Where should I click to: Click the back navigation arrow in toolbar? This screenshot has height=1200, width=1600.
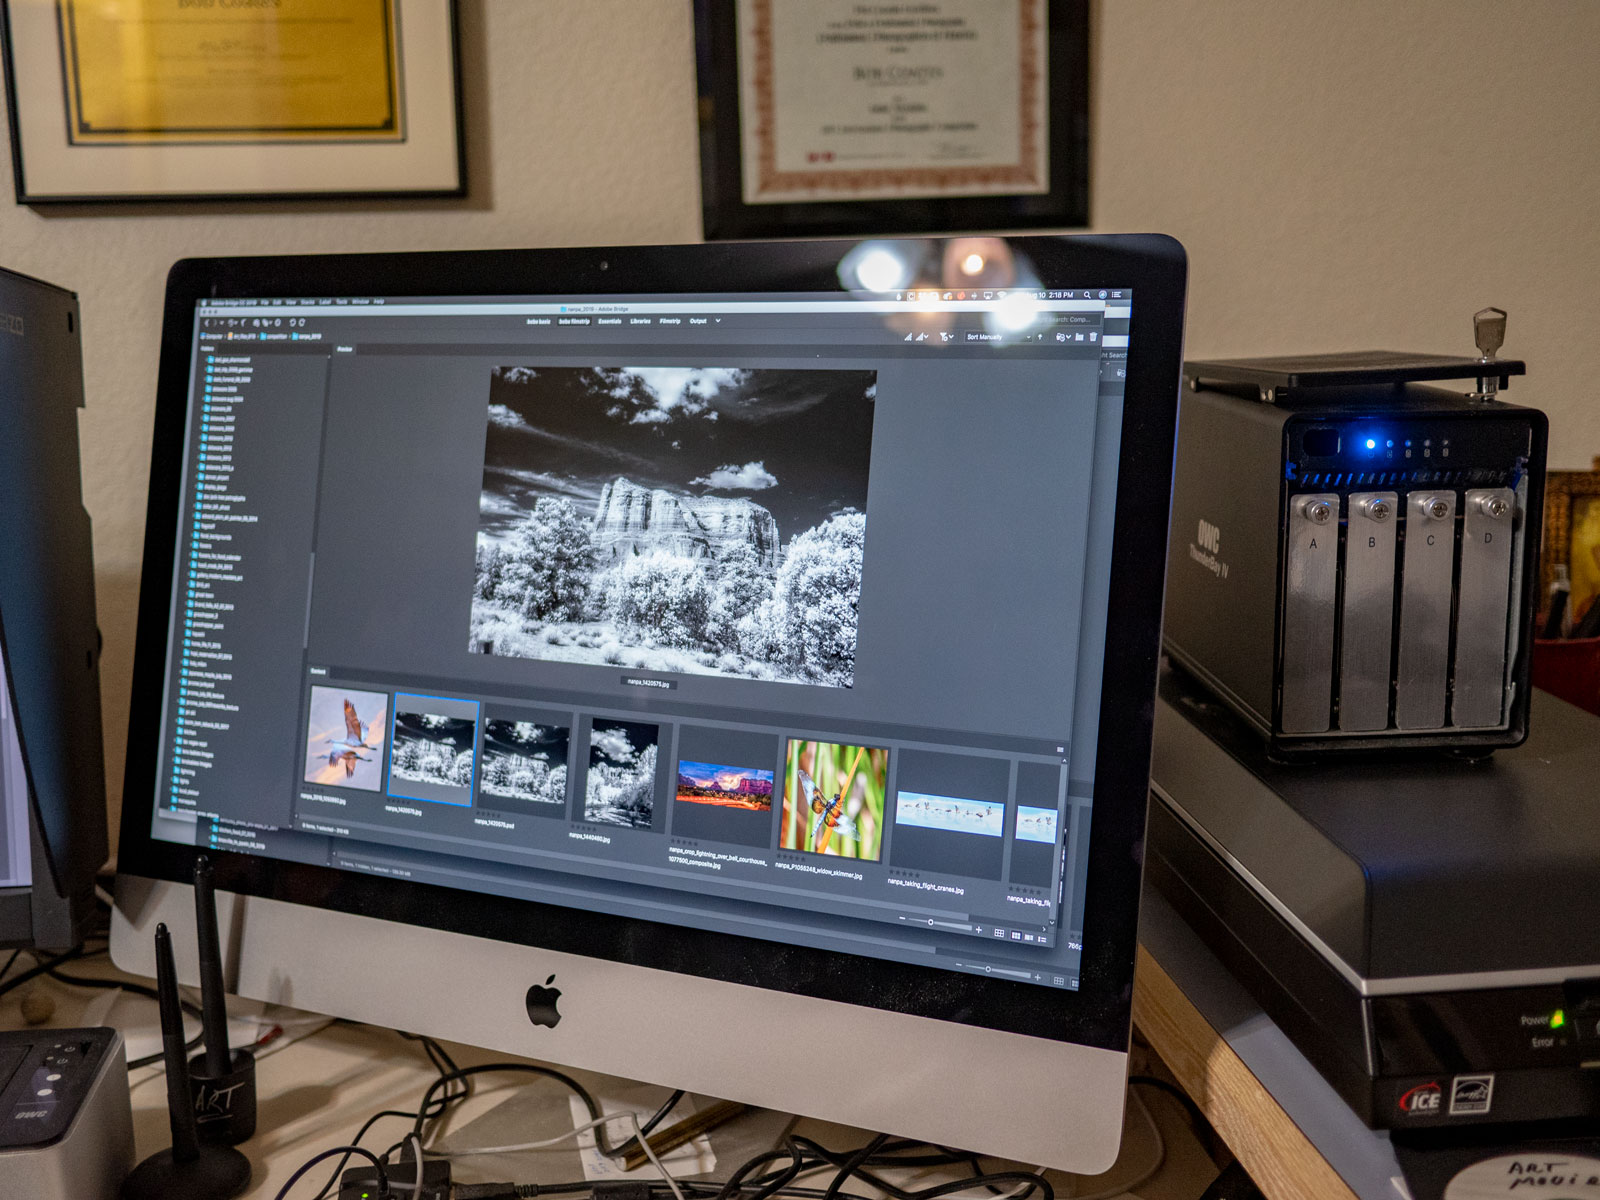tap(207, 322)
